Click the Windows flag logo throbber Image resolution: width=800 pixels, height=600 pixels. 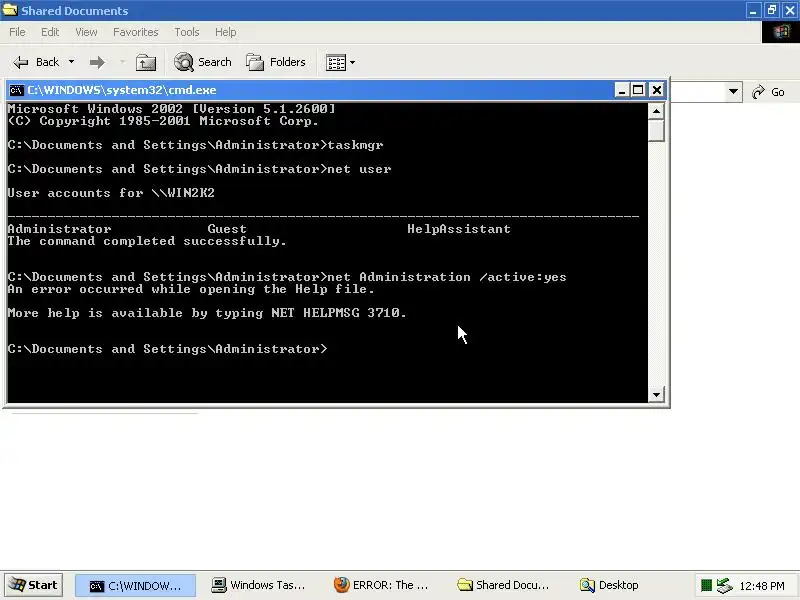pos(781,32)
